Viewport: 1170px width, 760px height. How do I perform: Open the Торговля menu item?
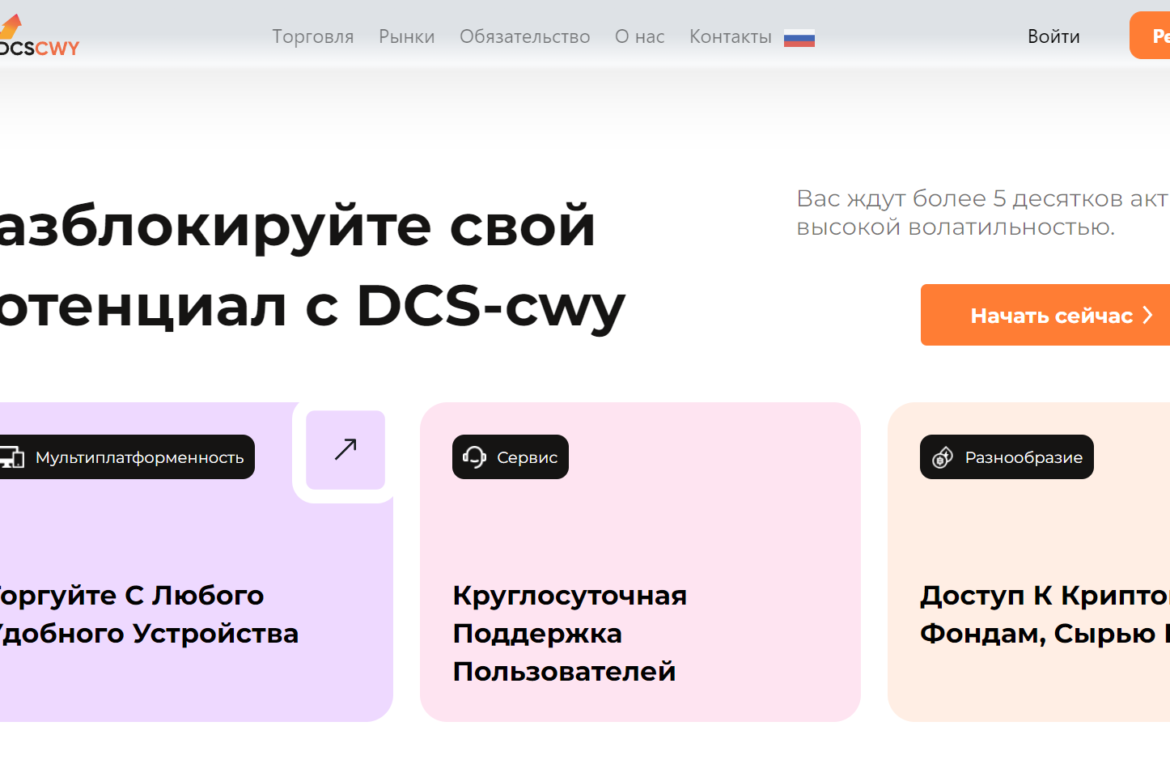coord(313,37)
